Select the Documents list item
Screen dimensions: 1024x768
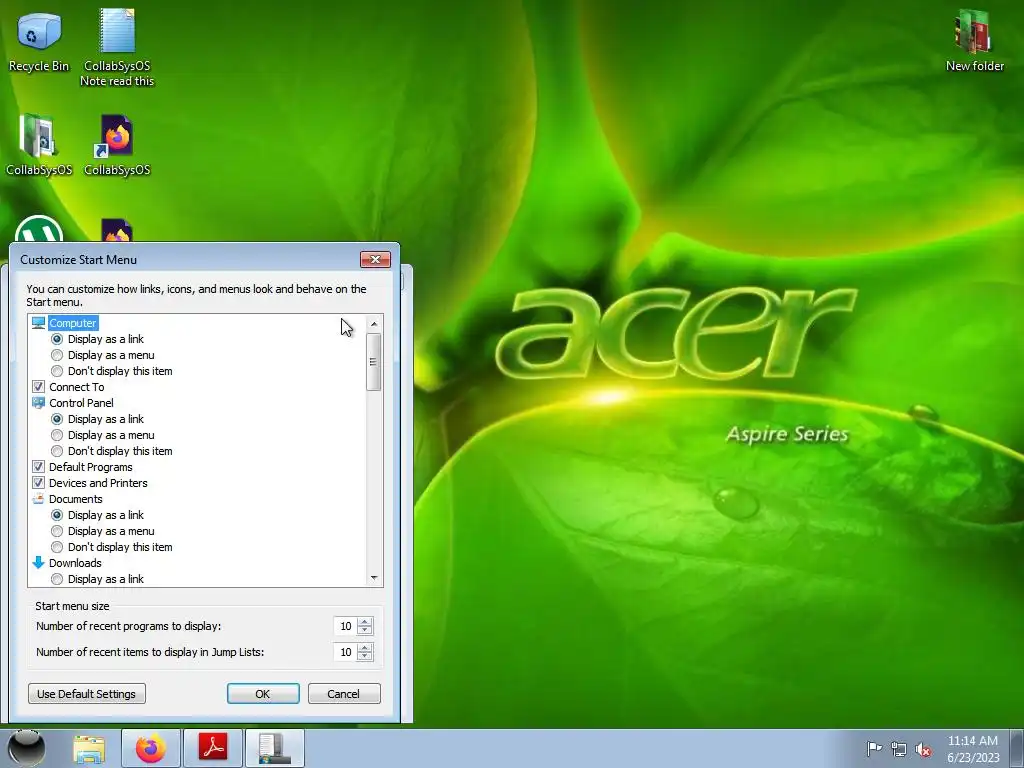click(76, 499)
